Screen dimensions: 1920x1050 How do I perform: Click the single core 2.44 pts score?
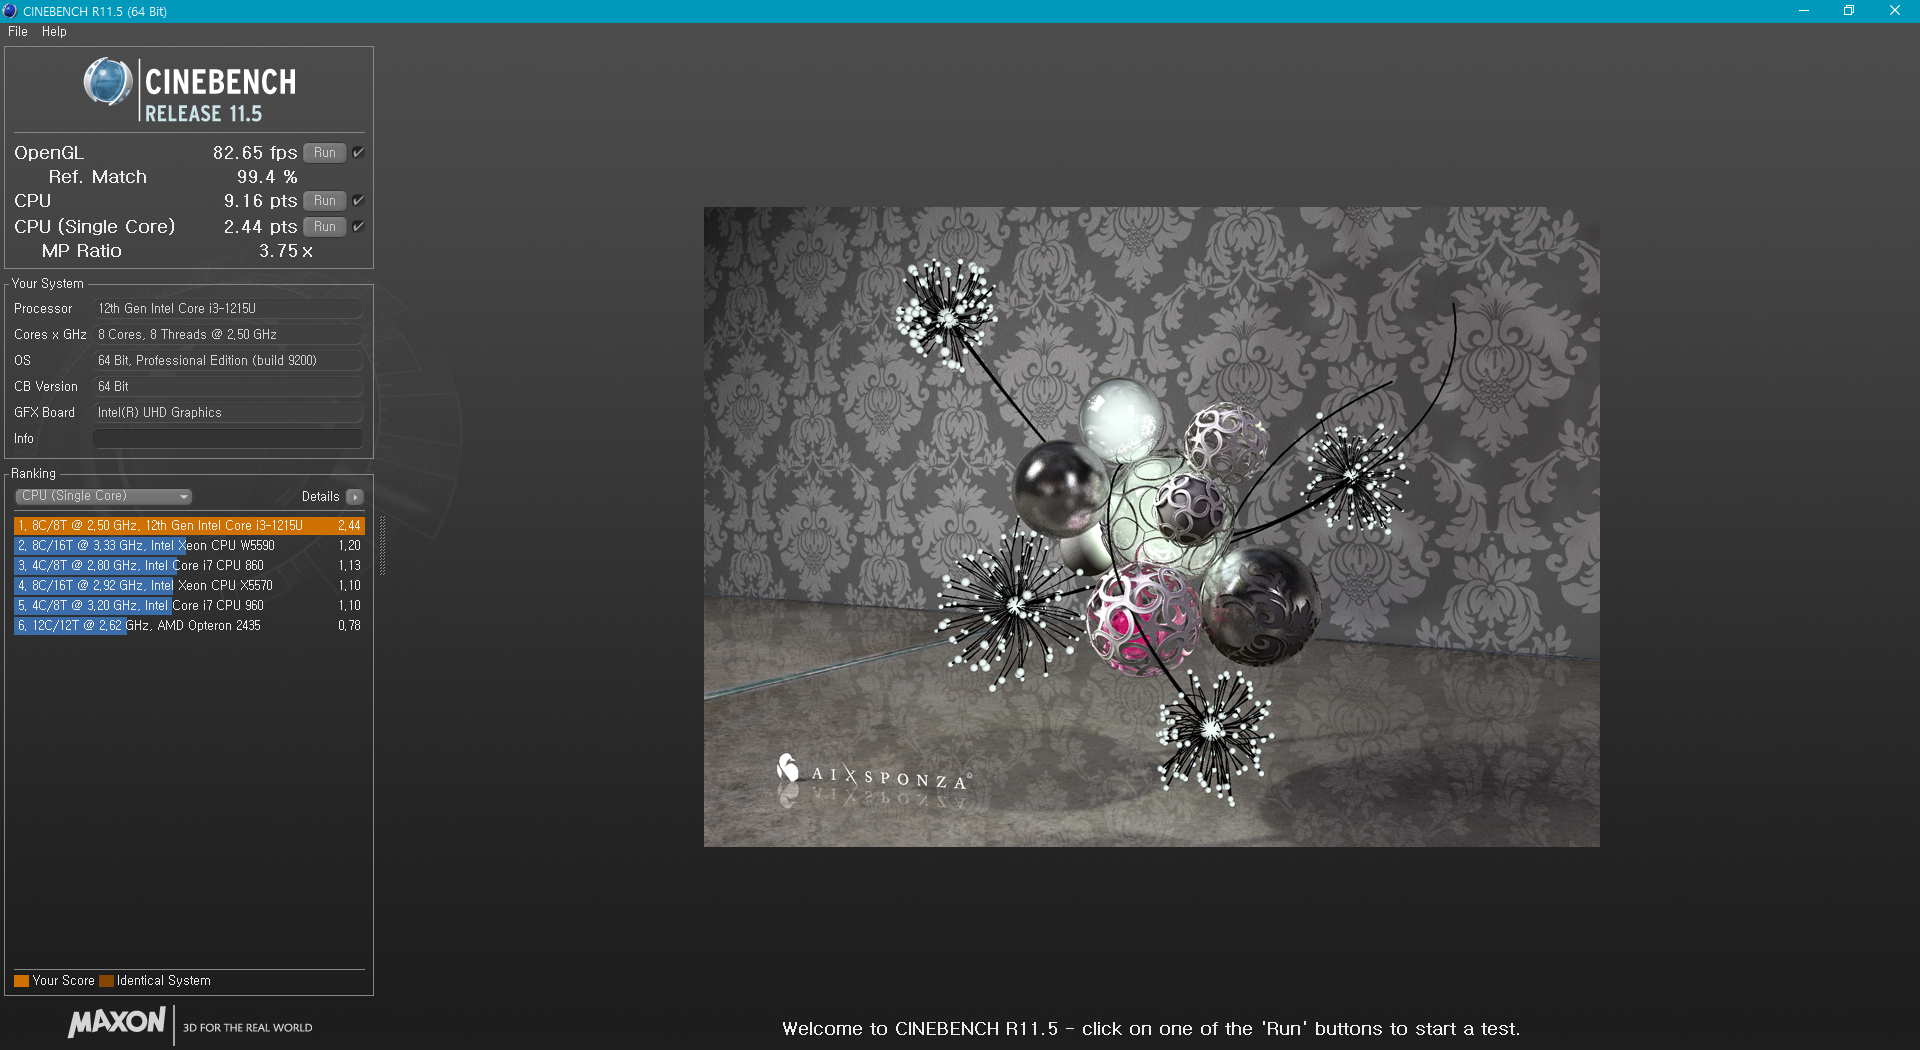[260, 227]
